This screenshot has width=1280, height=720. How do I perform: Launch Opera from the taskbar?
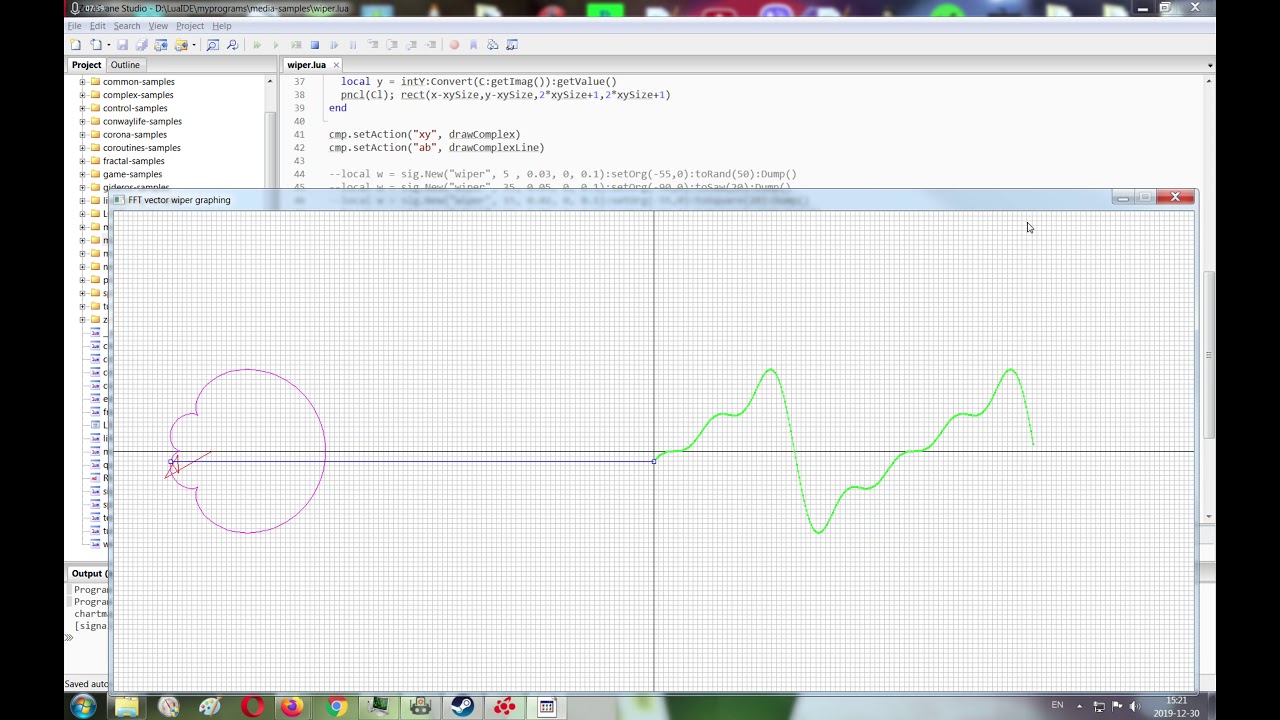pyautogui.click(x=252, y=707)
